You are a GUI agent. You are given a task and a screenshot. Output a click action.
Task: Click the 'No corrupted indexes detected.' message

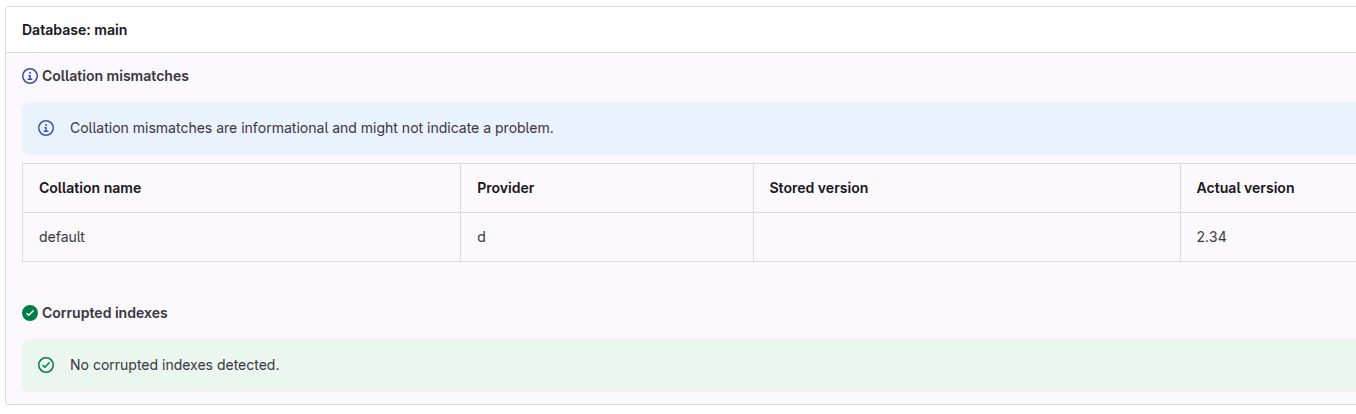[174, 365]
